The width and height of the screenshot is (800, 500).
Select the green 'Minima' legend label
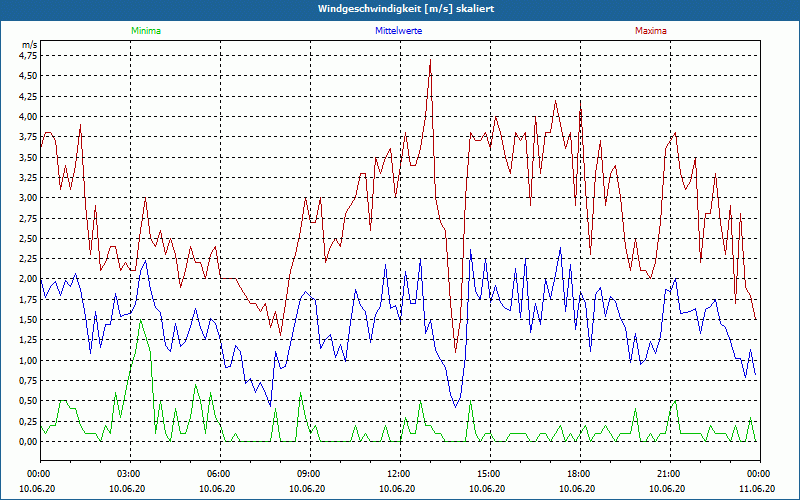pyautogui.click(x=146, y=31)
